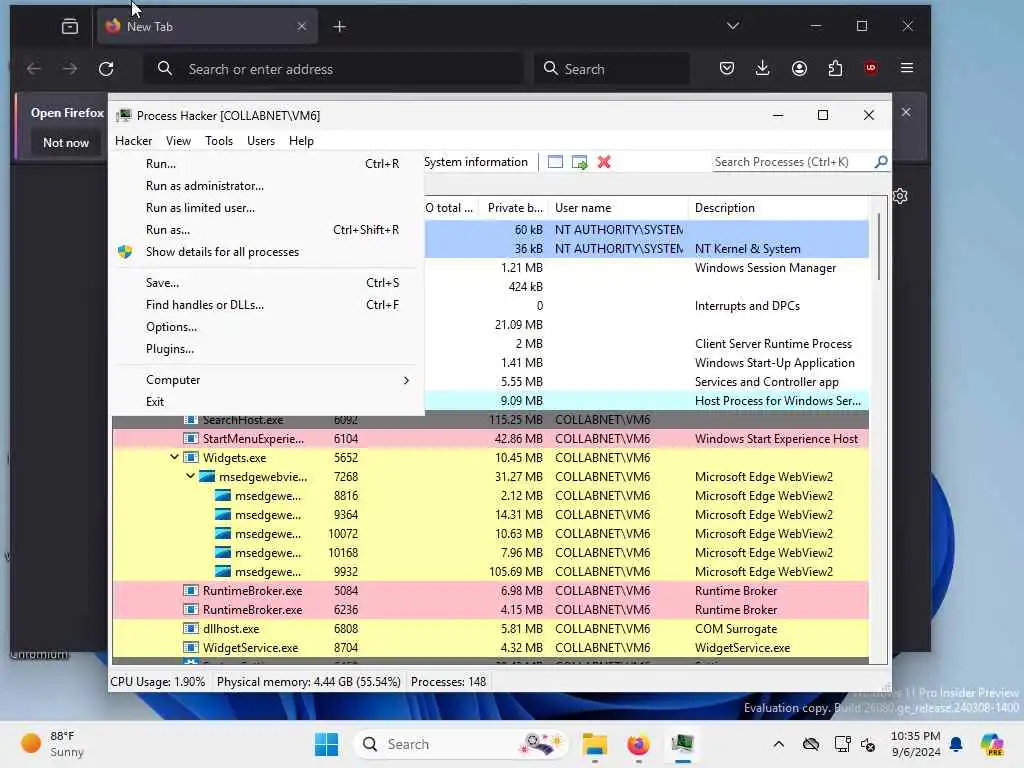The height and width of the screenshot is (768, 1024).
Task: Select the RuntimeBroker.exe row PID 6236
Action: [x=490, y=610]
